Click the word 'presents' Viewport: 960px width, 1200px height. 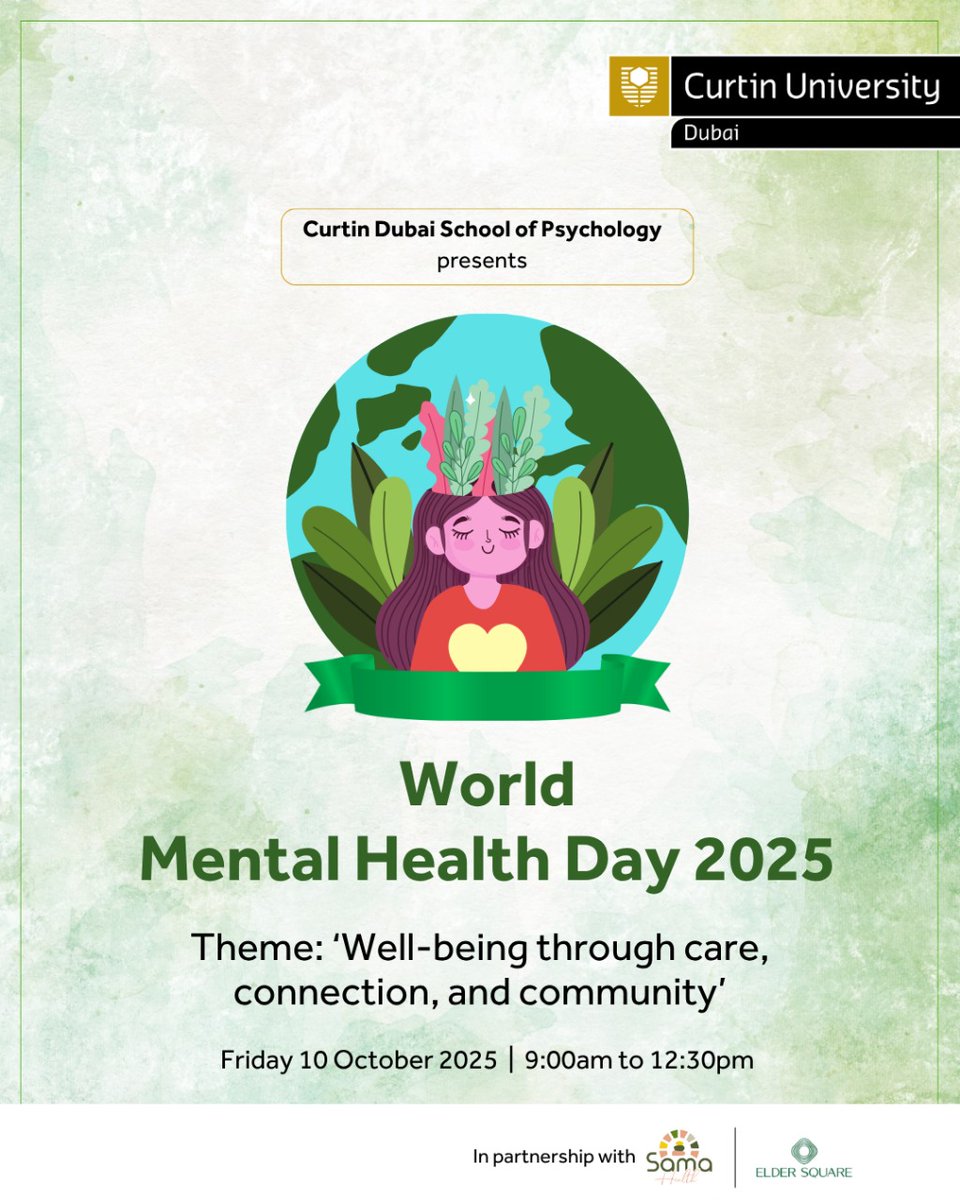[x=481, y=262]
